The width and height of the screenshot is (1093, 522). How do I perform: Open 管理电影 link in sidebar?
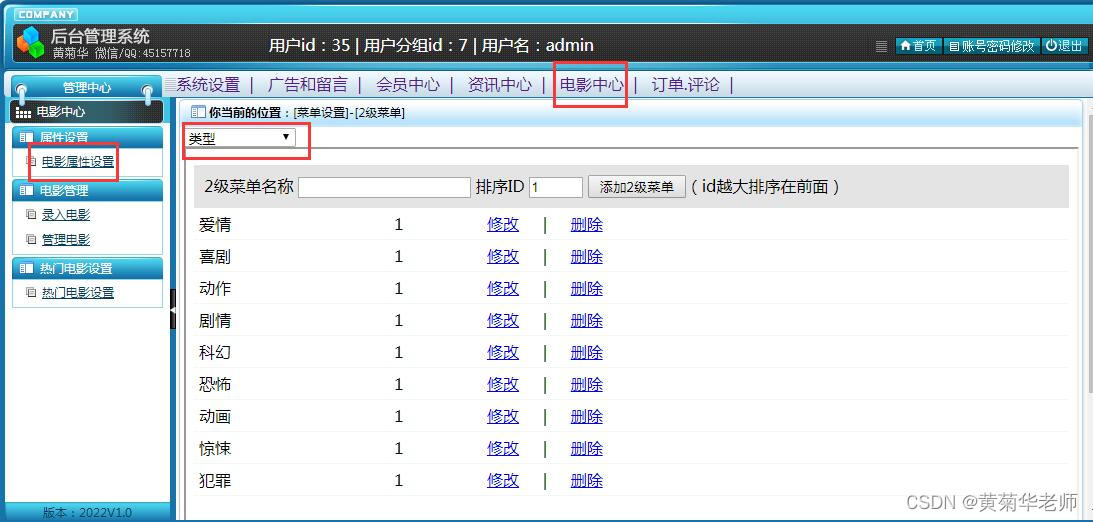(66, 240)
